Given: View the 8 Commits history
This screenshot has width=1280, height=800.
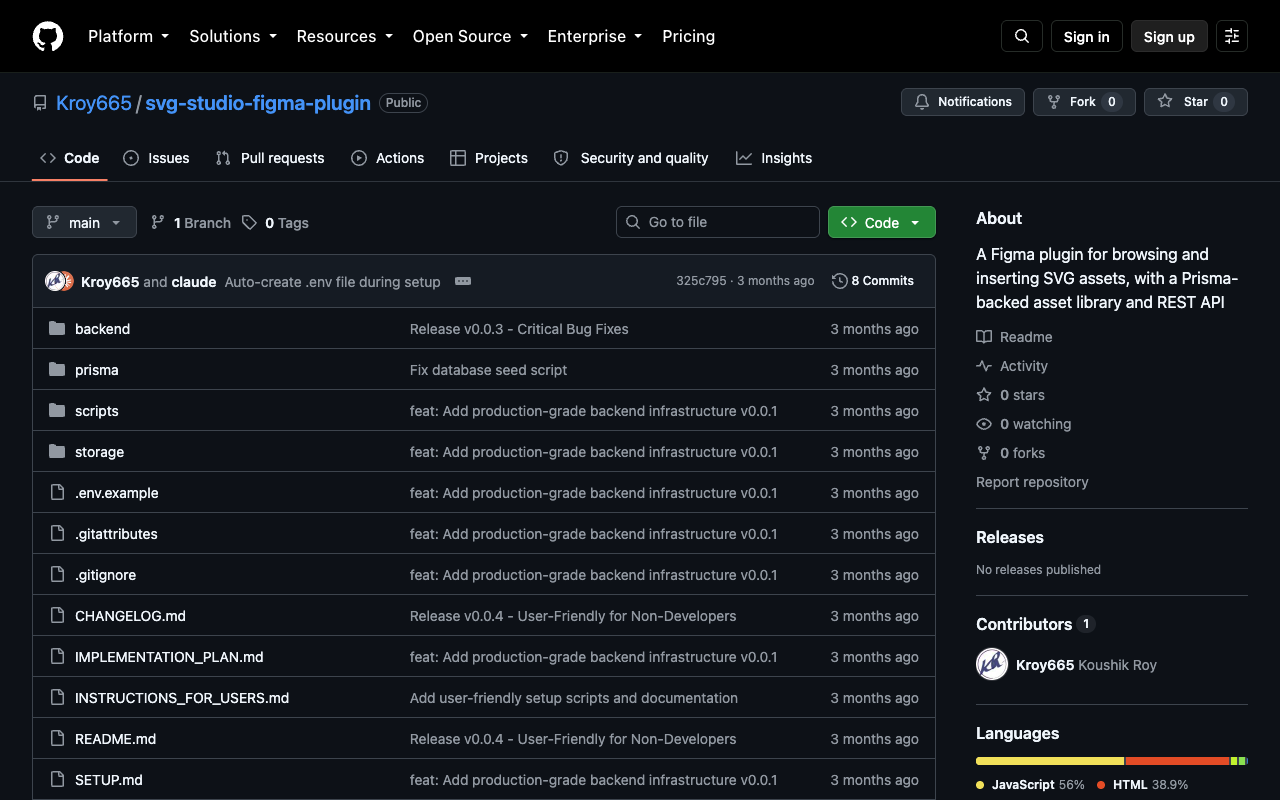Looking at the screenshot, I should (873, 281).
